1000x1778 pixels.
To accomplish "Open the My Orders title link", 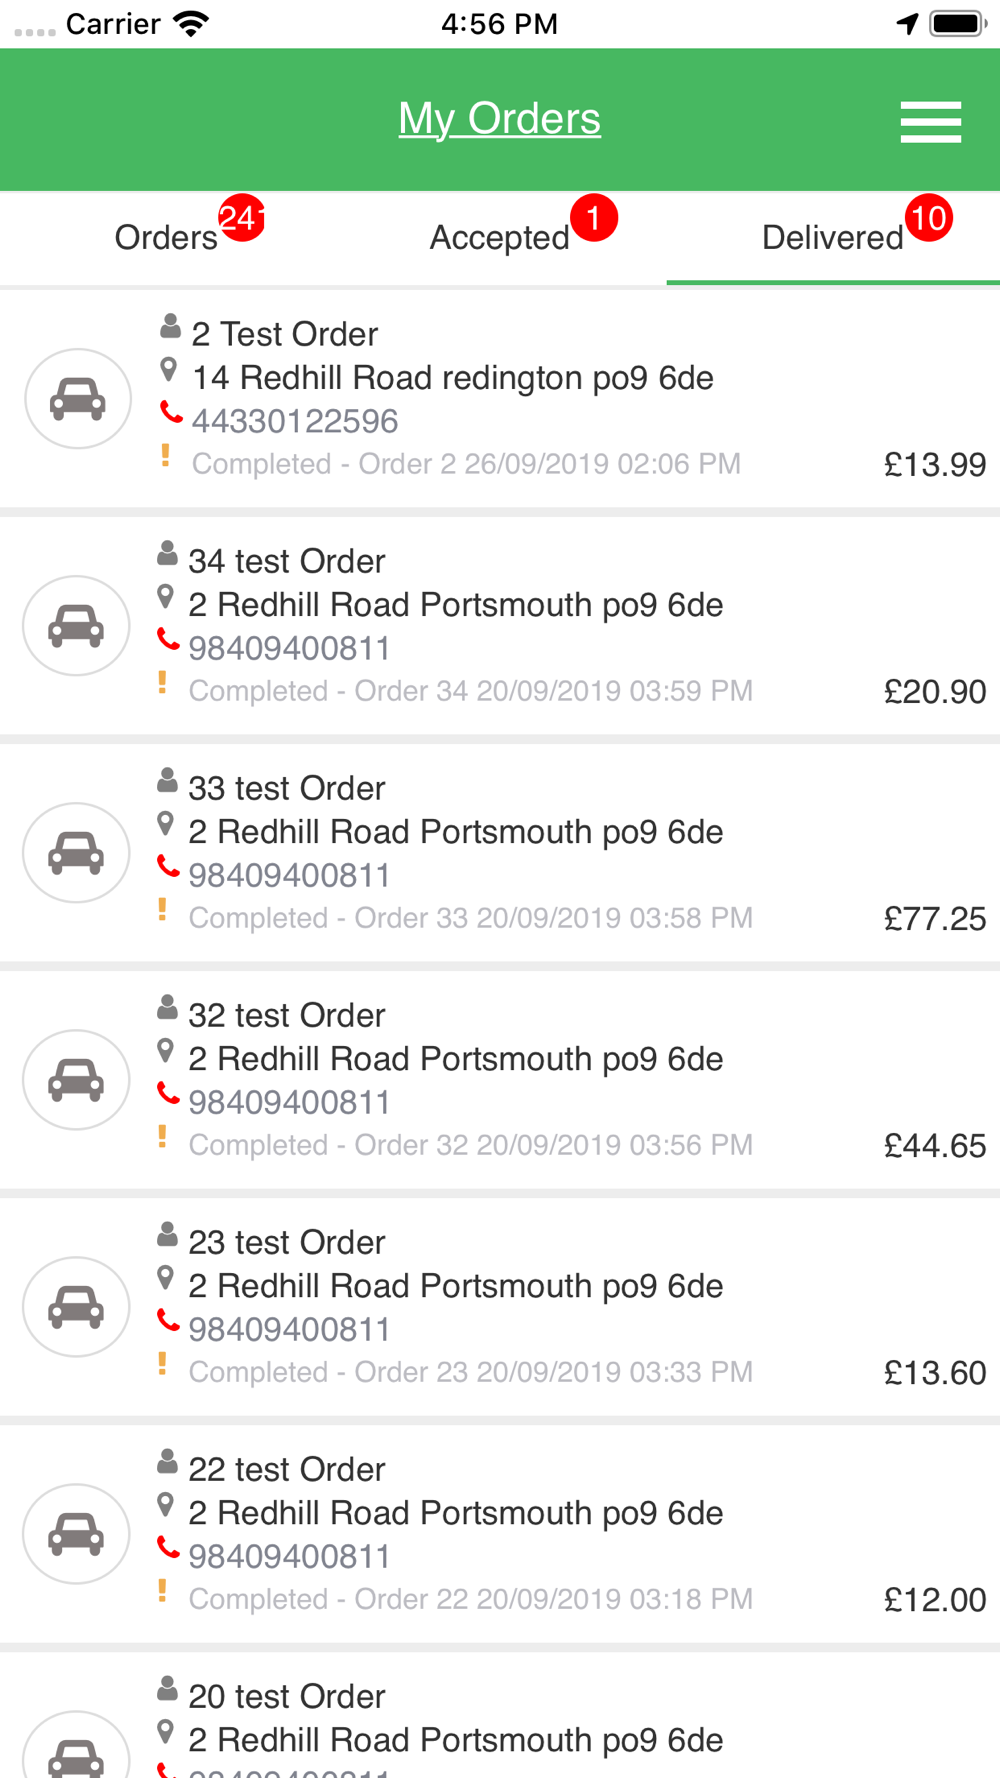I will click(x=500, y=118).
